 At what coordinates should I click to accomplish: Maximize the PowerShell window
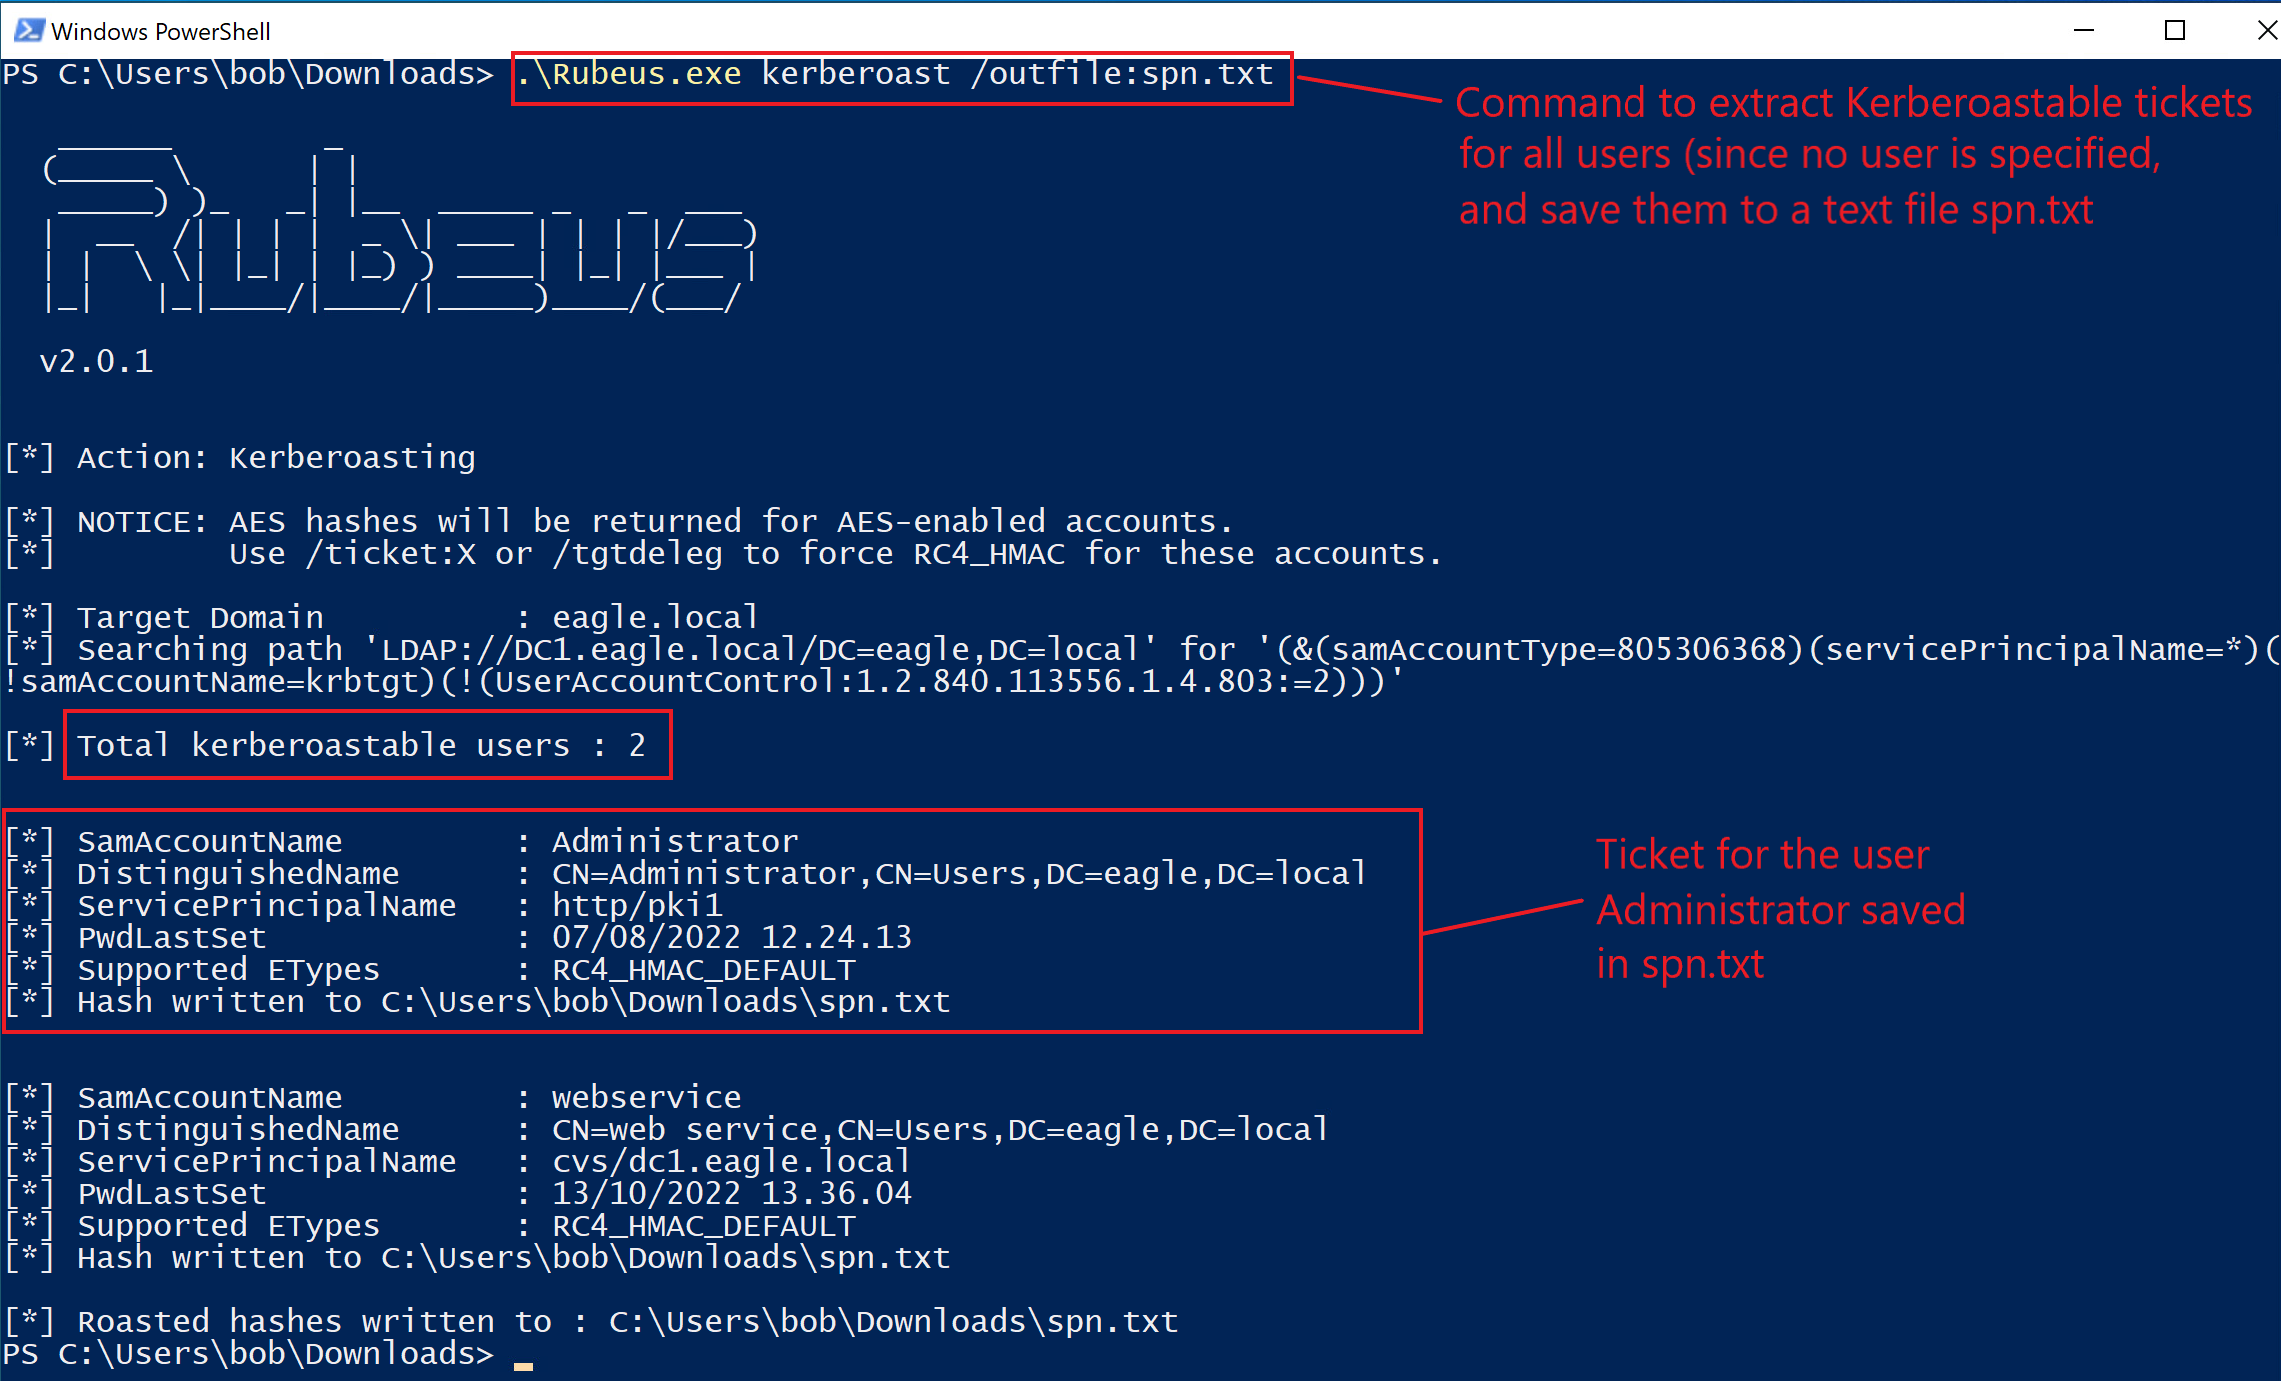click(x=2174, y=30)
